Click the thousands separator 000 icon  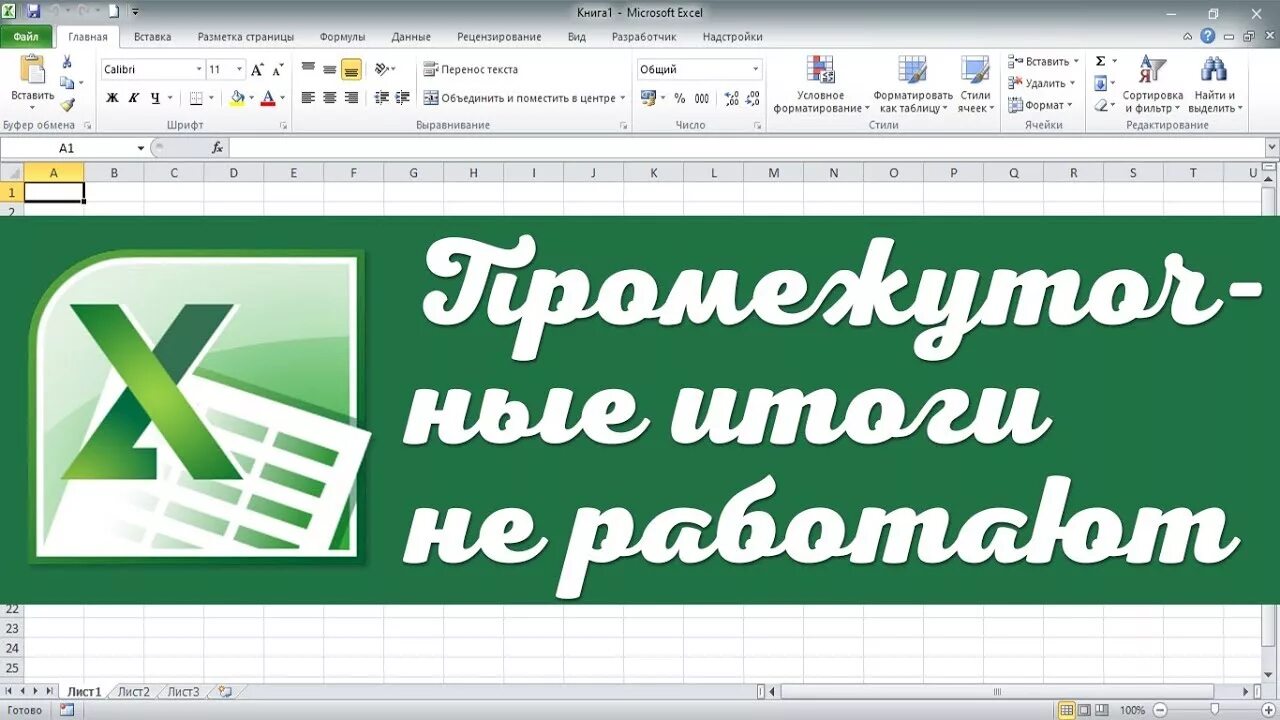[x=702, y=98]
